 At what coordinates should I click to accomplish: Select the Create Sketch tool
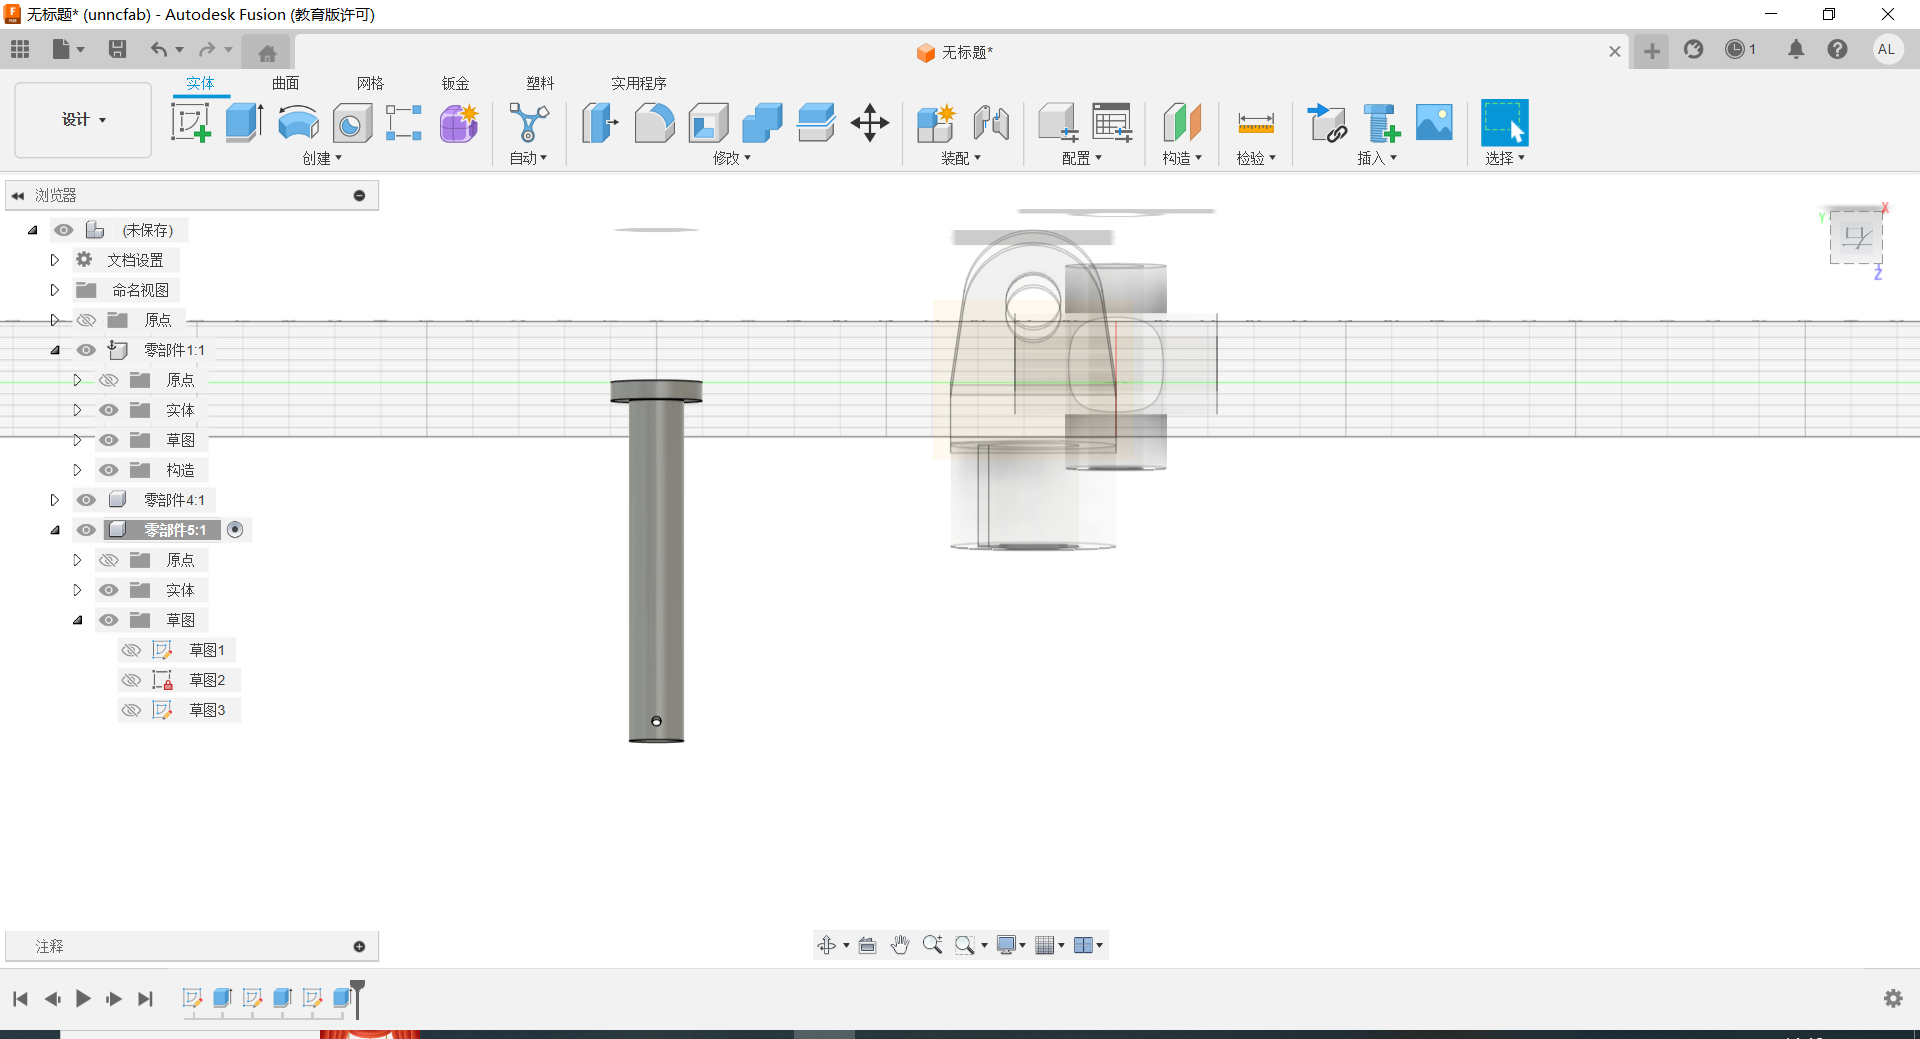[x=190, y=123]
